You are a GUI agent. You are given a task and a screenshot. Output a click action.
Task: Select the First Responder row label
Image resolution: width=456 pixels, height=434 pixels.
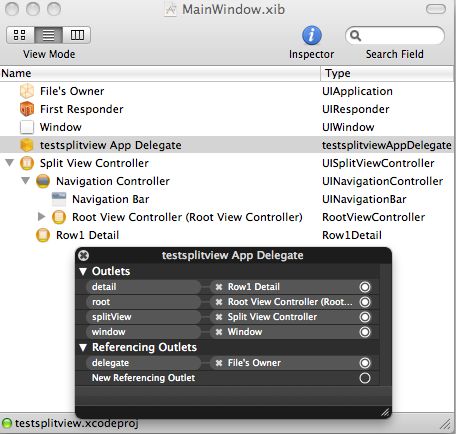(82, 109)
